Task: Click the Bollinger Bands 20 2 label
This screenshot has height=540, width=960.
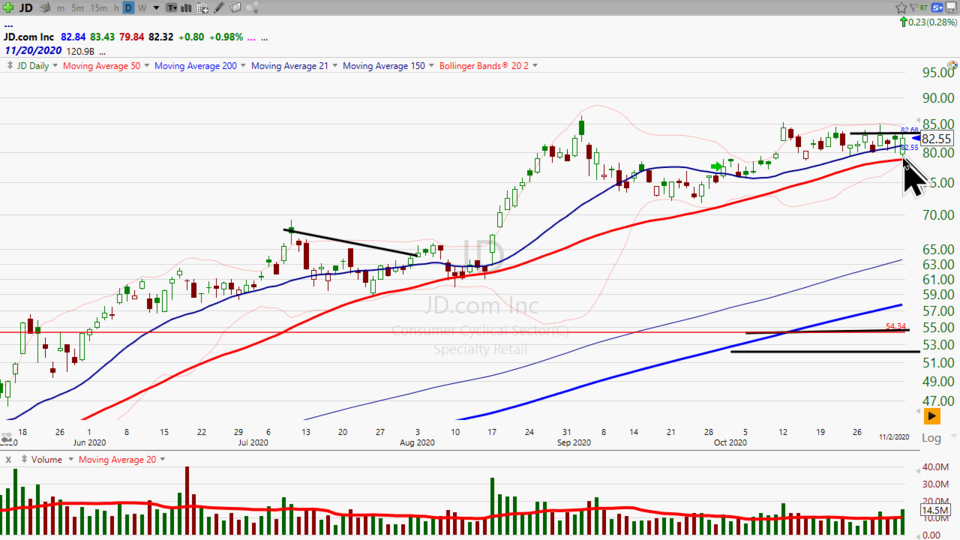Action: (x=484, y=66)
